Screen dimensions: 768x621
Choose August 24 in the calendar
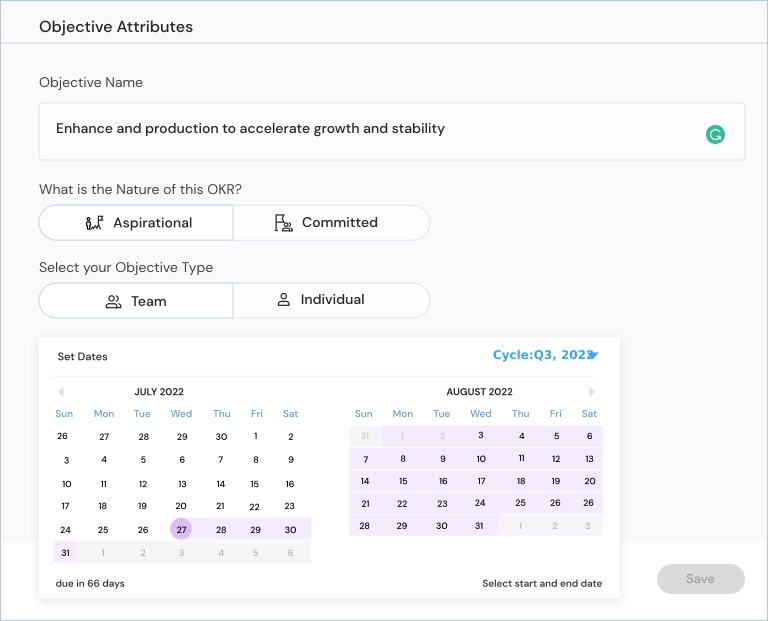coord(480,502)
